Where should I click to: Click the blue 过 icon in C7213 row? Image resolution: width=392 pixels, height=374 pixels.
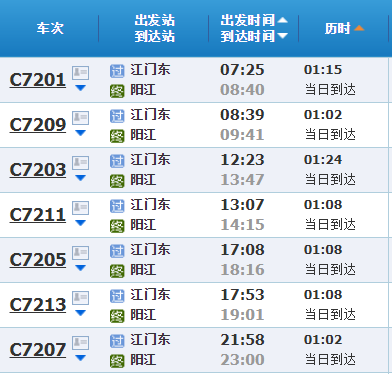pos(117,296)
